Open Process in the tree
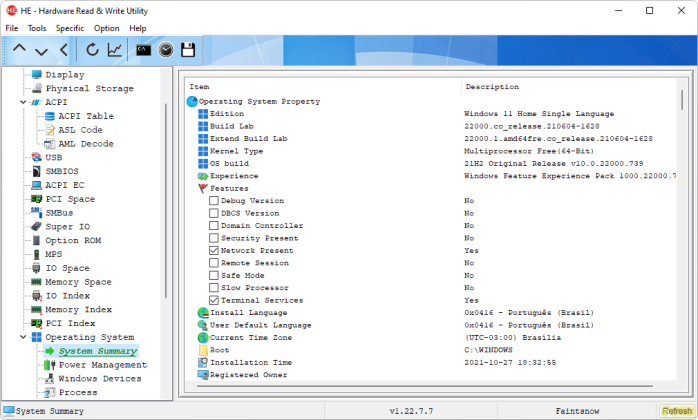698x420 pixels. pos(78,392)
